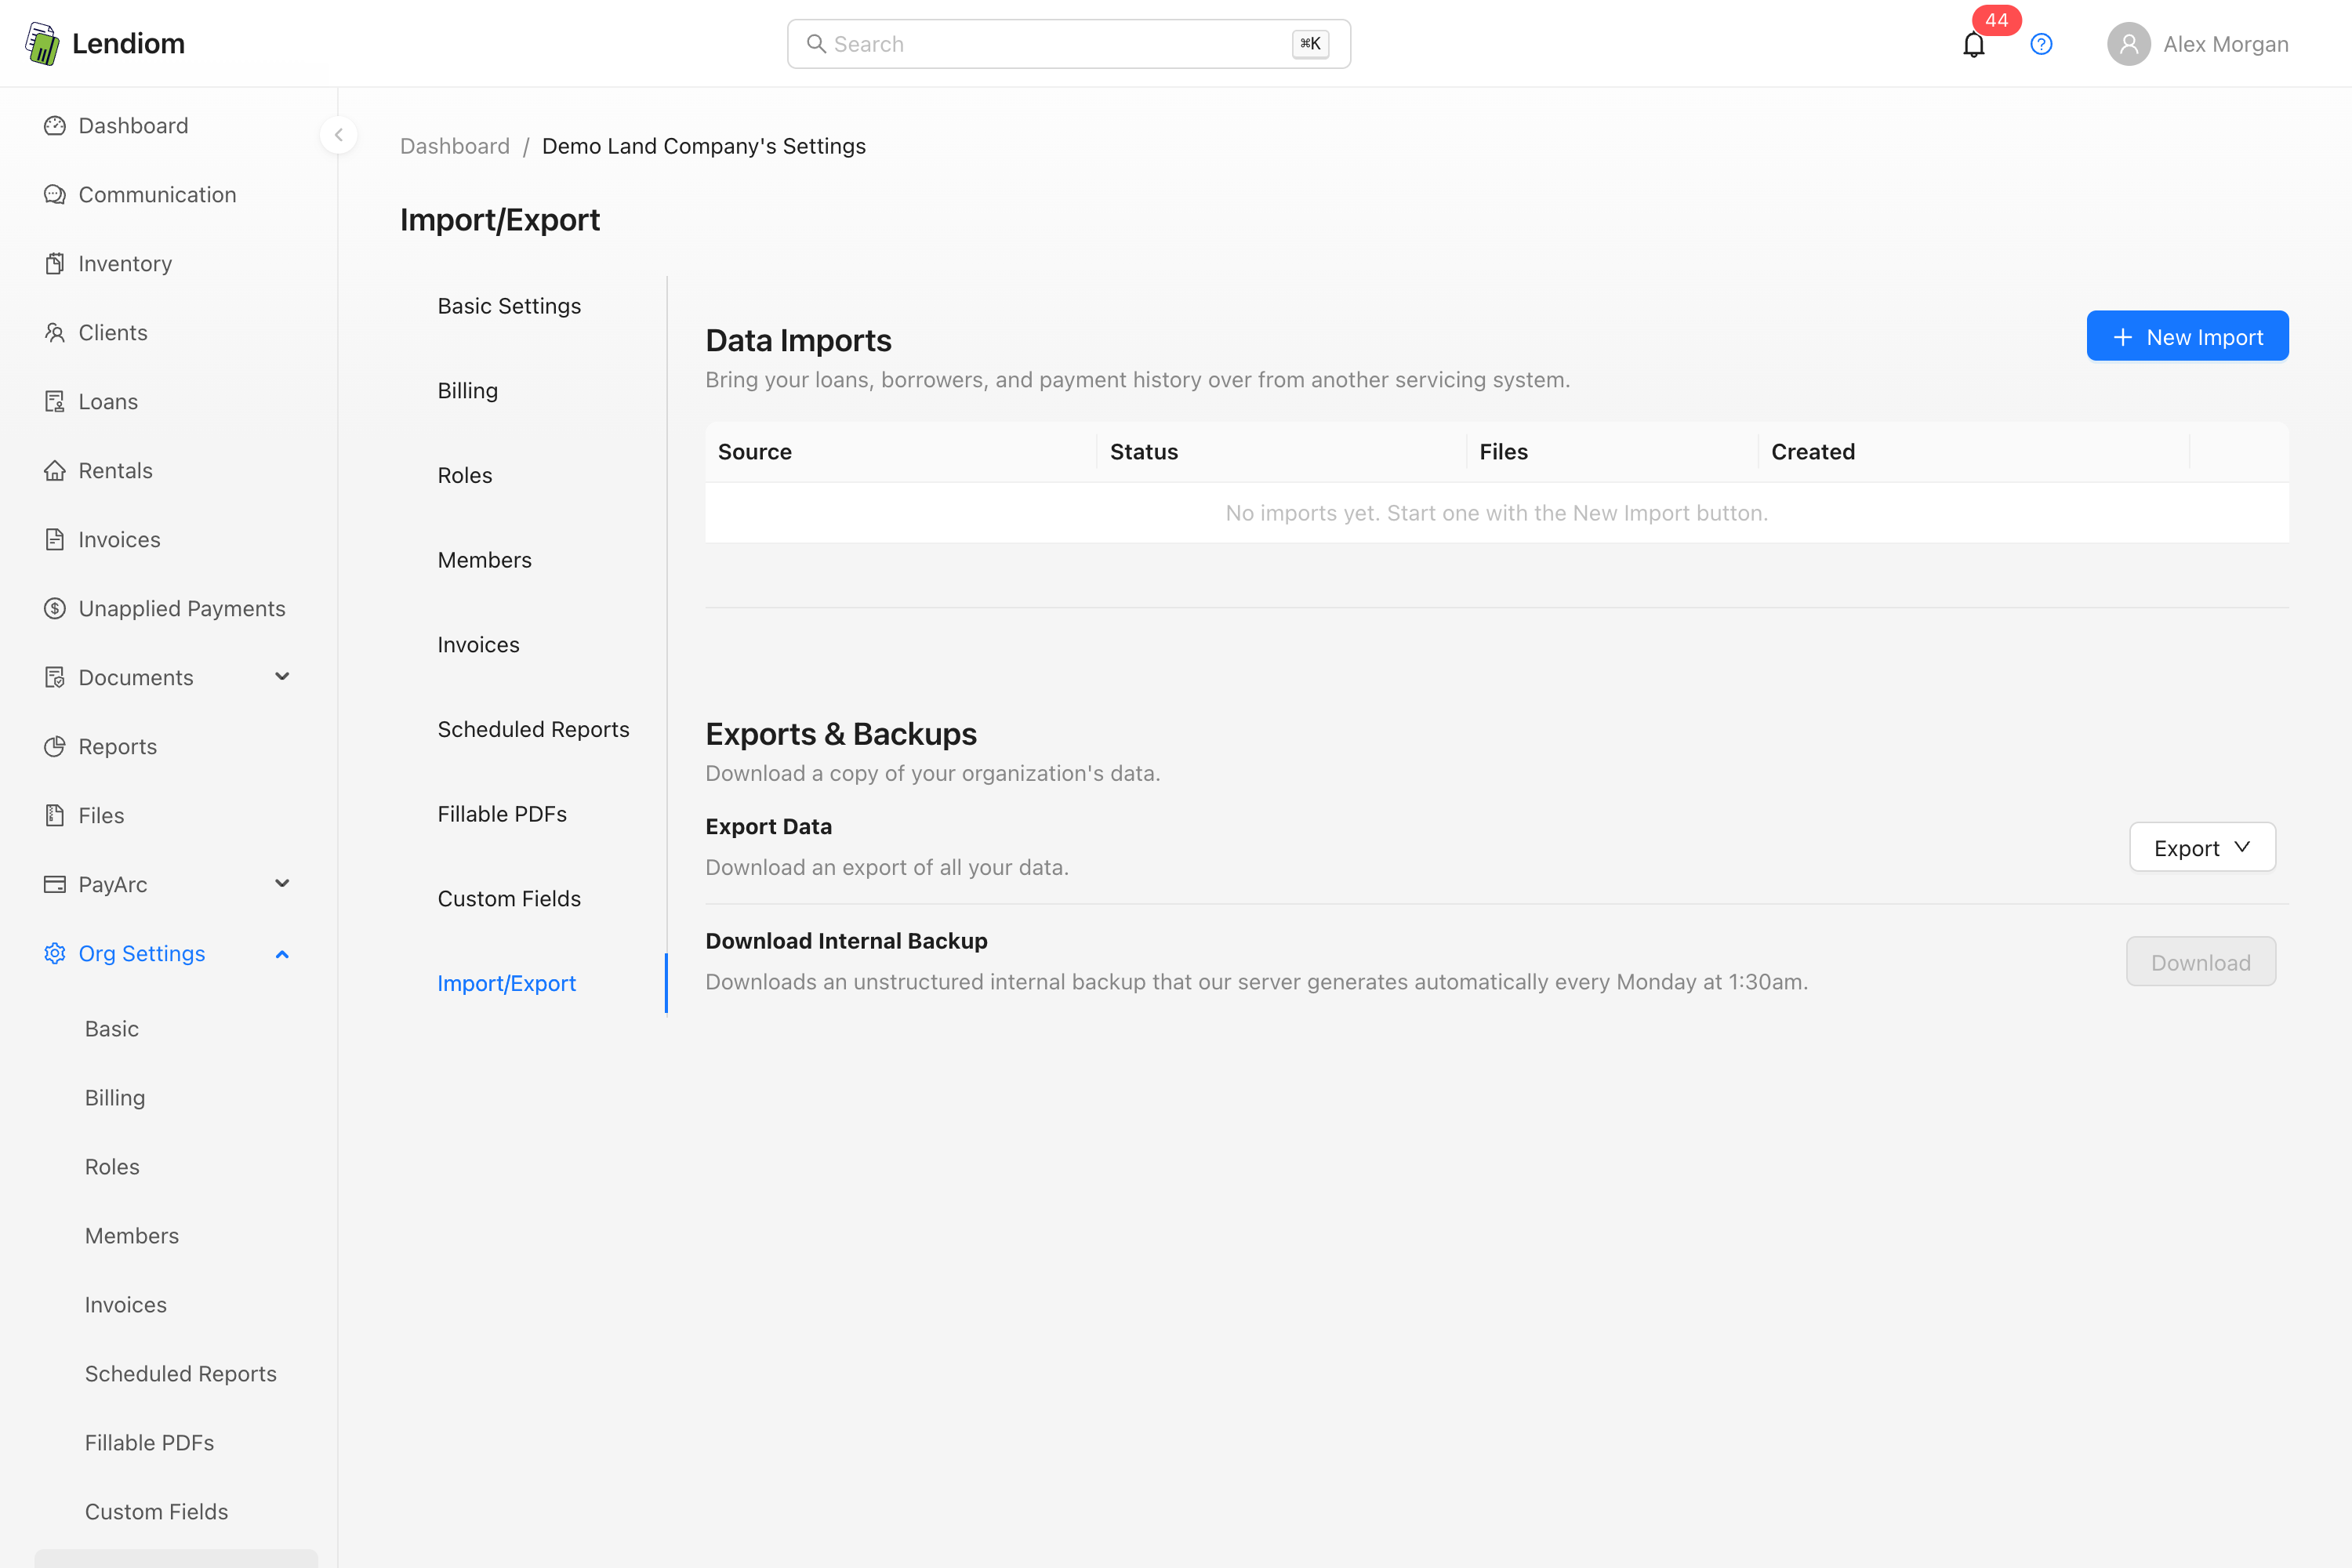The image size is (2352, 1568).
Task: Click the Reports pie chart icon
Action: pyautogui.click(x=55, y=747)
